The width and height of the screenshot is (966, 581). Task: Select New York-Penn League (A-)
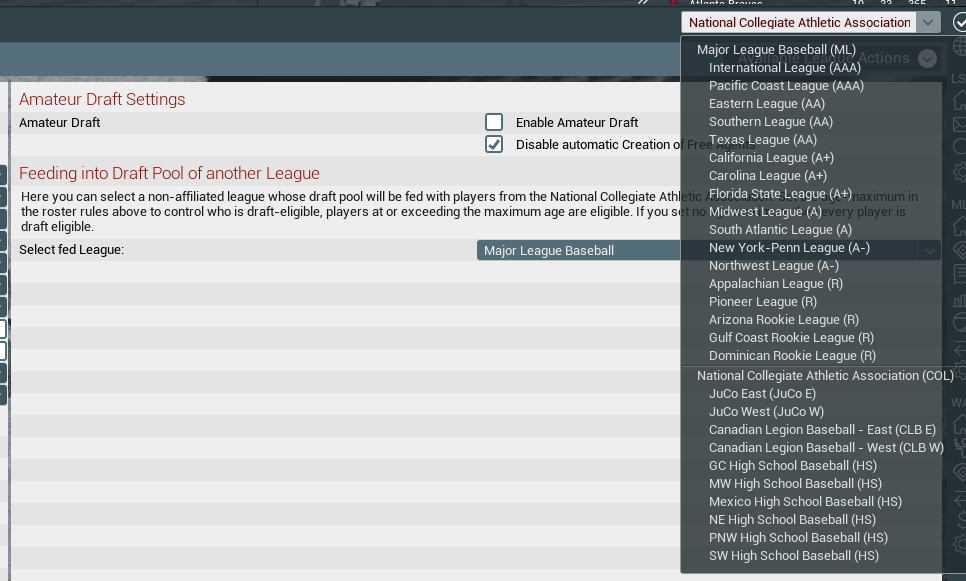point(789,248)
